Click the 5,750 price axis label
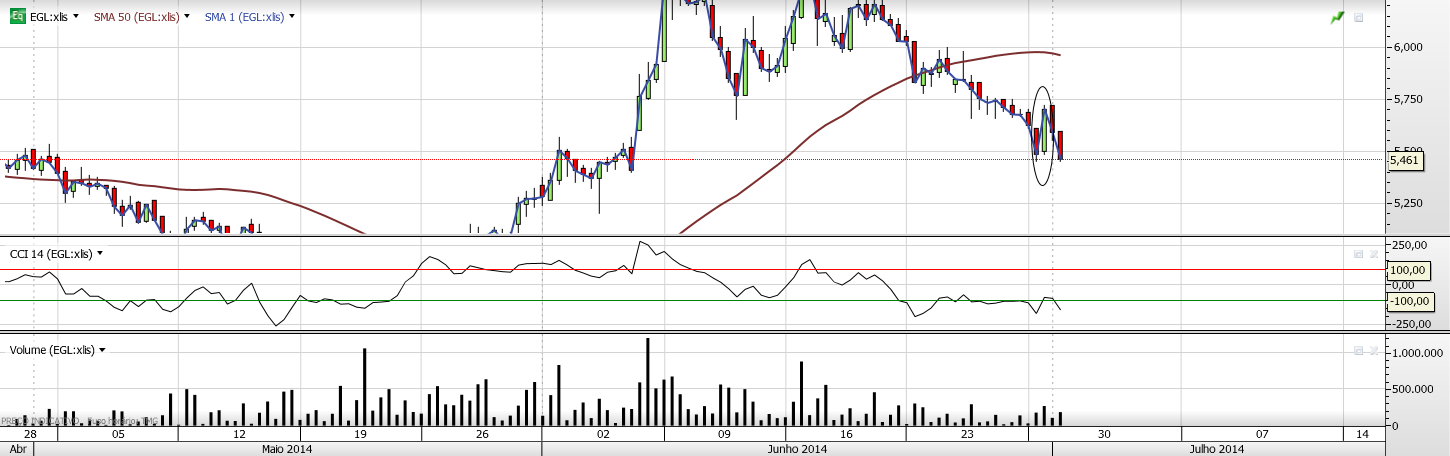 1407,99
